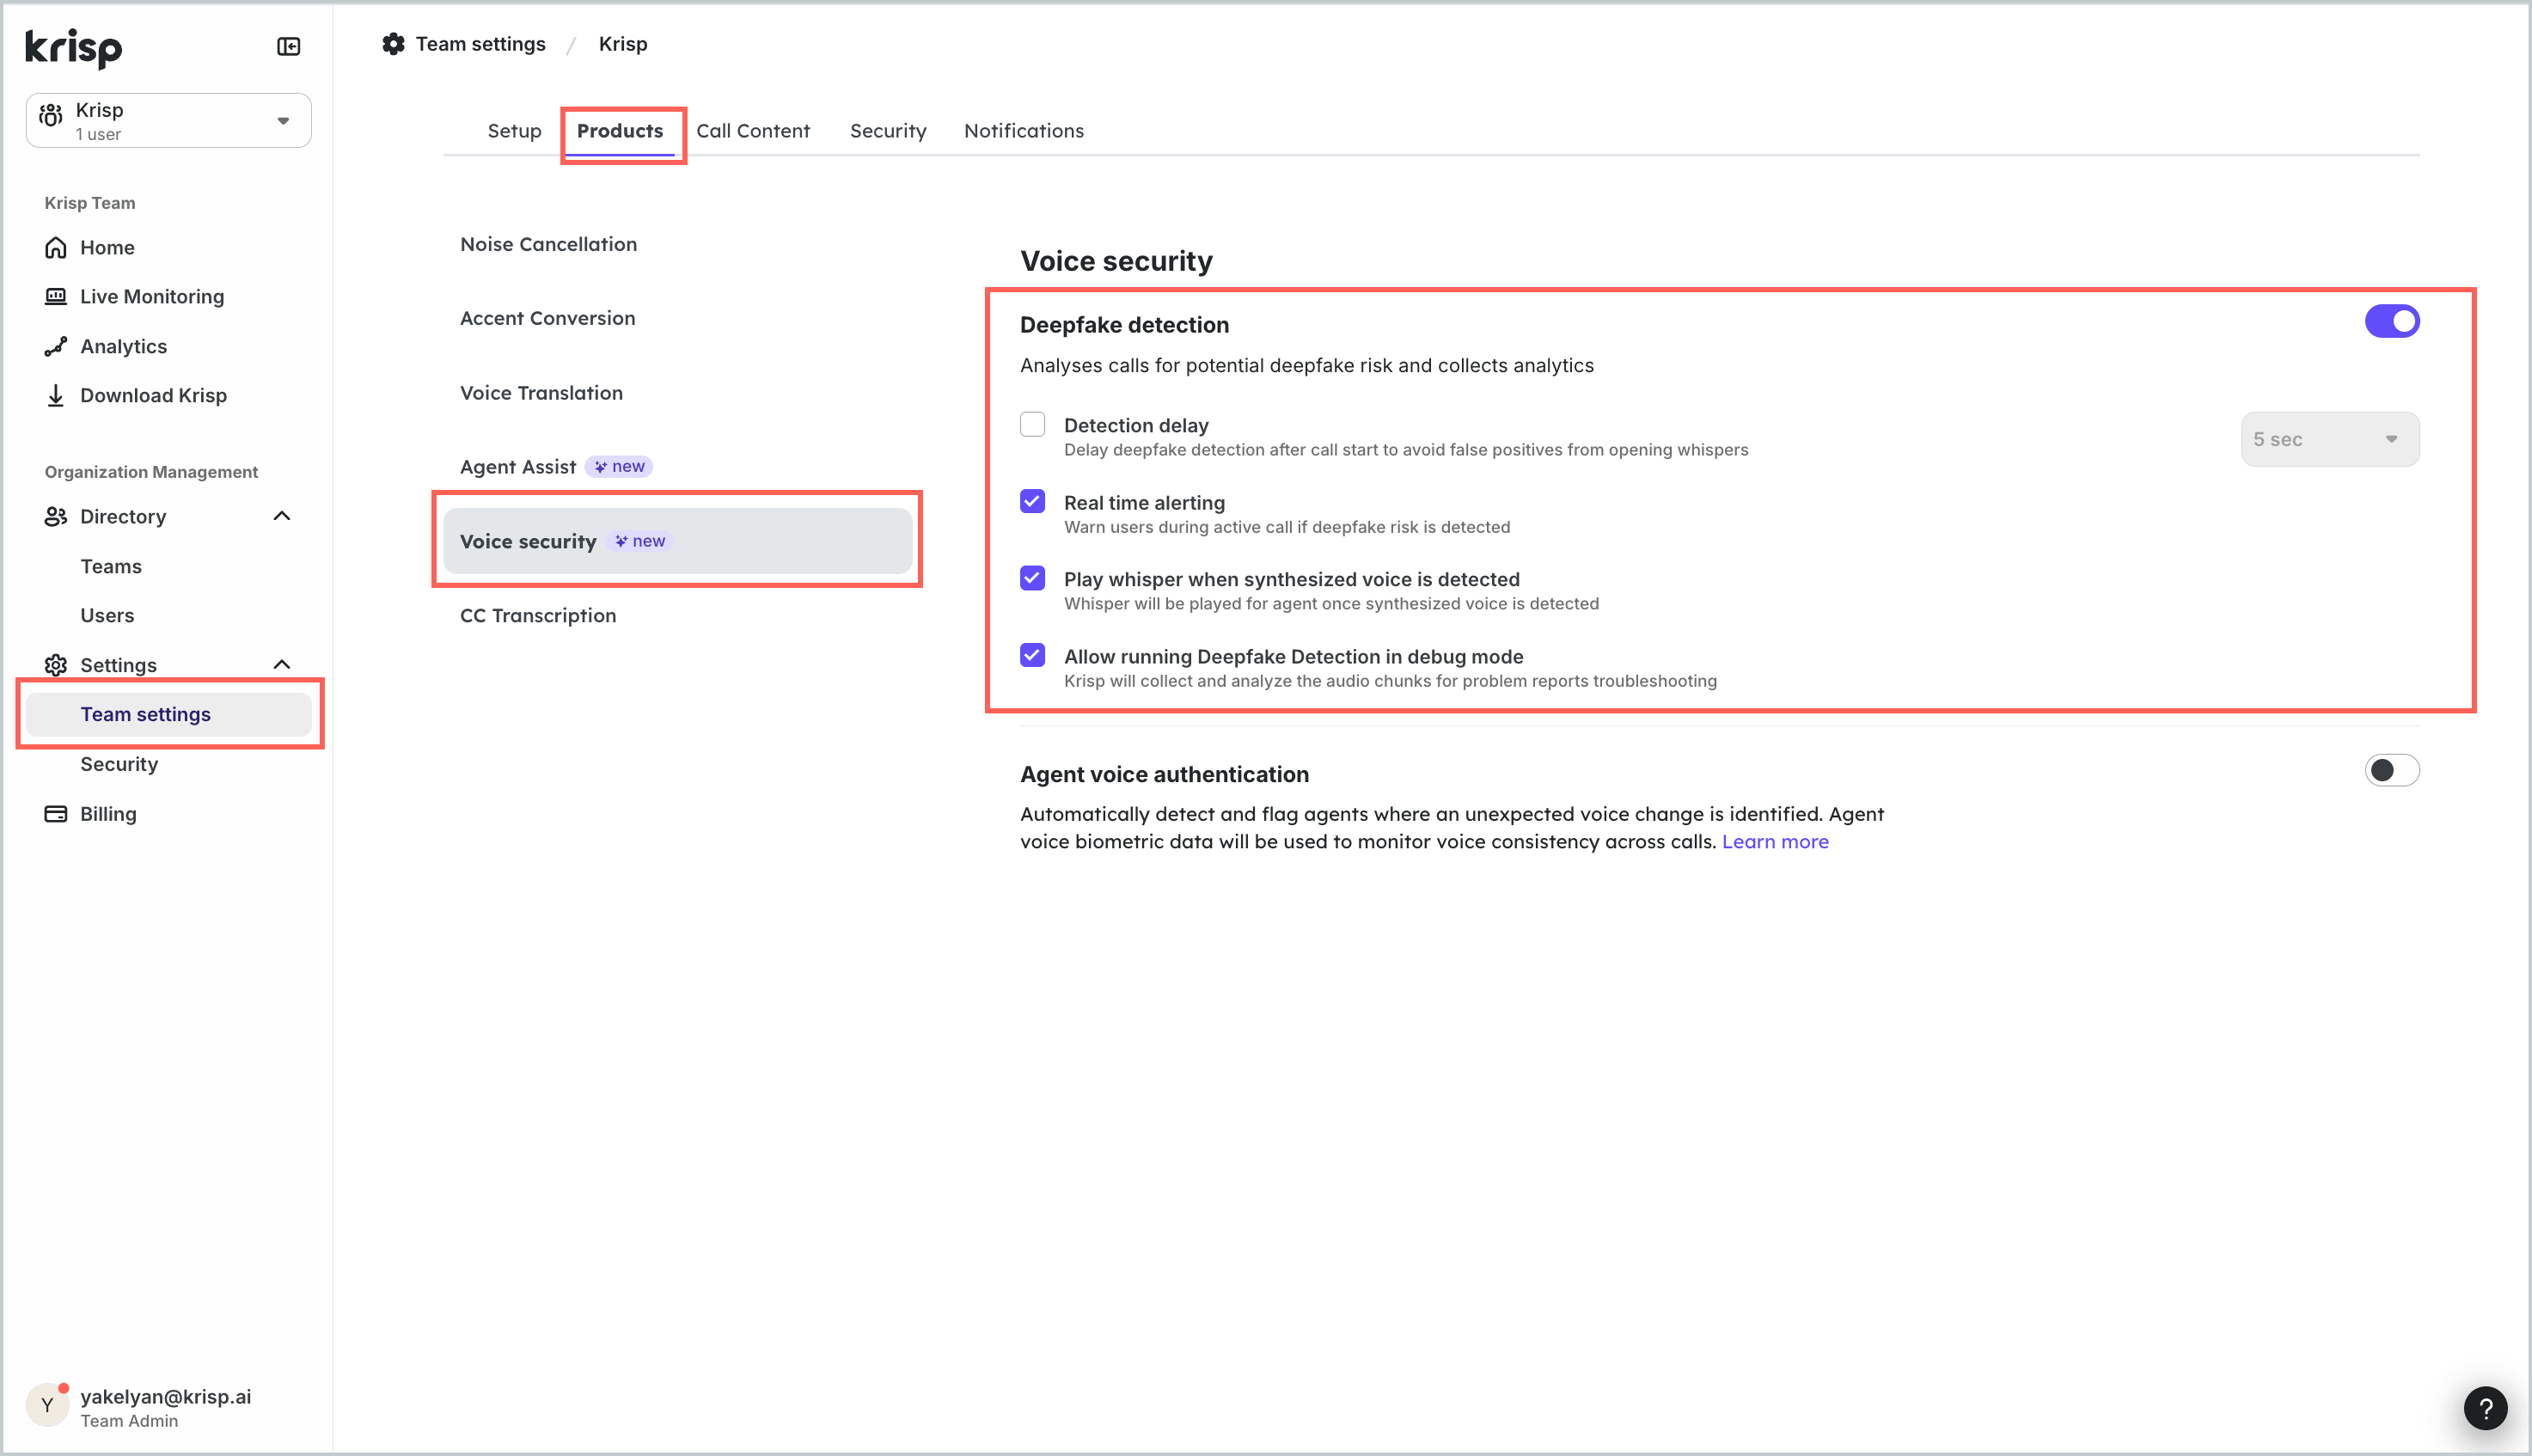Viewport: 2532px width, 1456px height.
Task: Click the '1 user' text under Krisp
Action: coord(98,134)
